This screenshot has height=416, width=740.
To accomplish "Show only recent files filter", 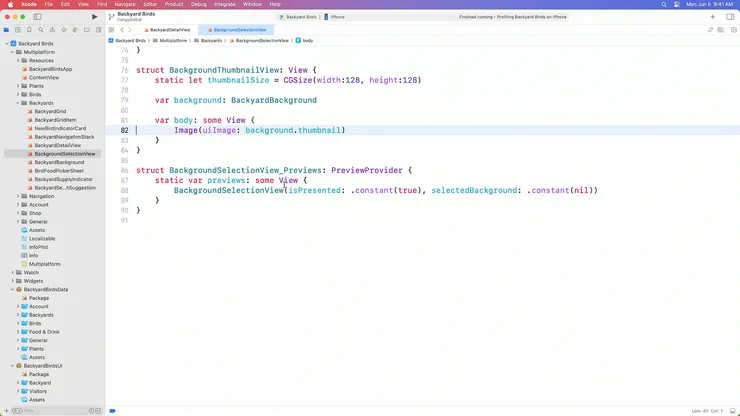I will (92, 411).
